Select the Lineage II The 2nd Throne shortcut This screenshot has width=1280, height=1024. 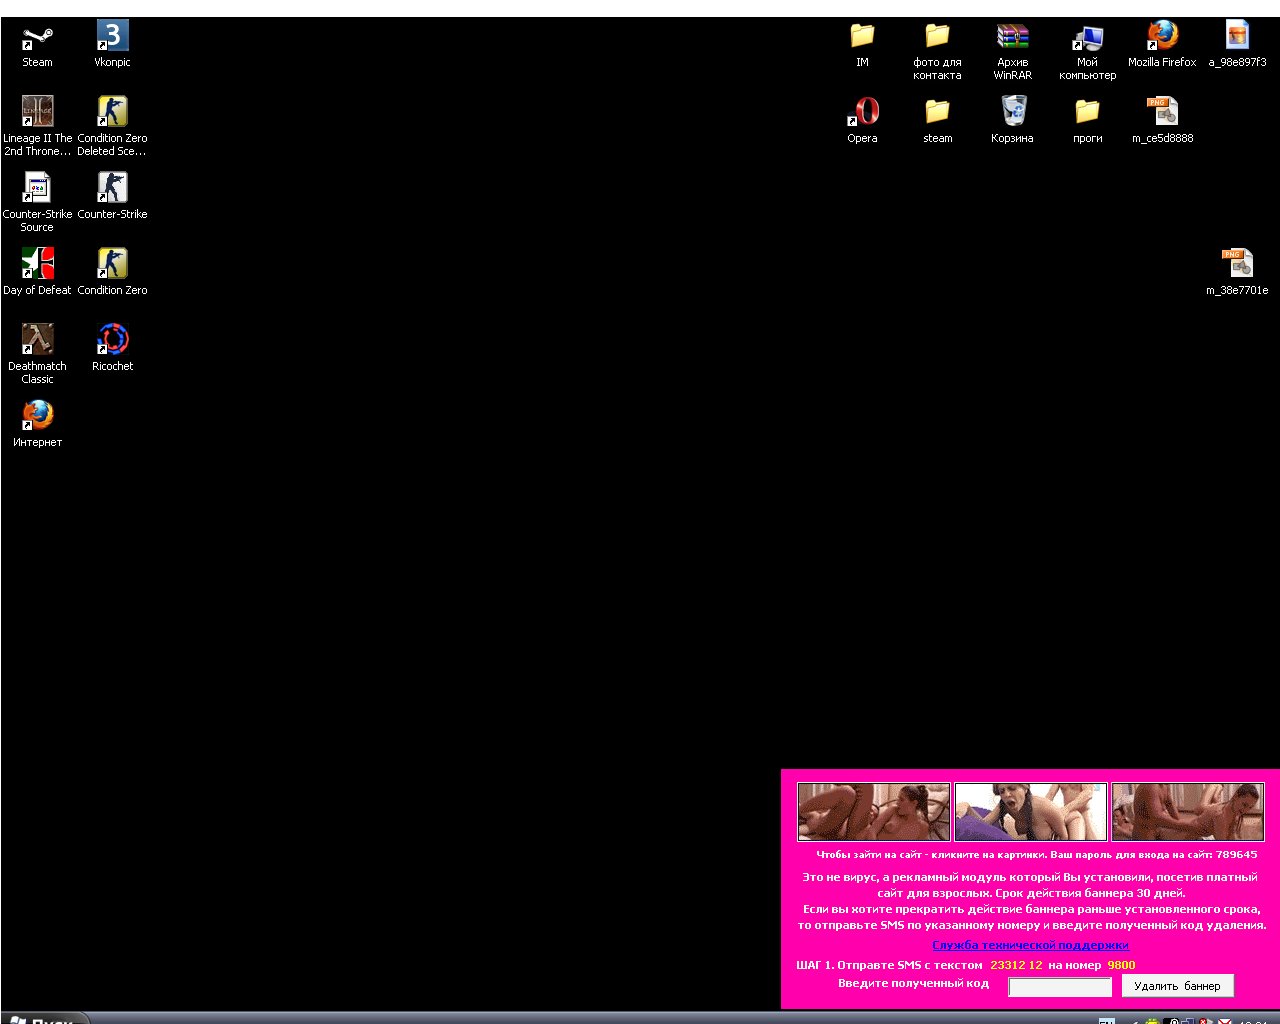coord(37,126)
